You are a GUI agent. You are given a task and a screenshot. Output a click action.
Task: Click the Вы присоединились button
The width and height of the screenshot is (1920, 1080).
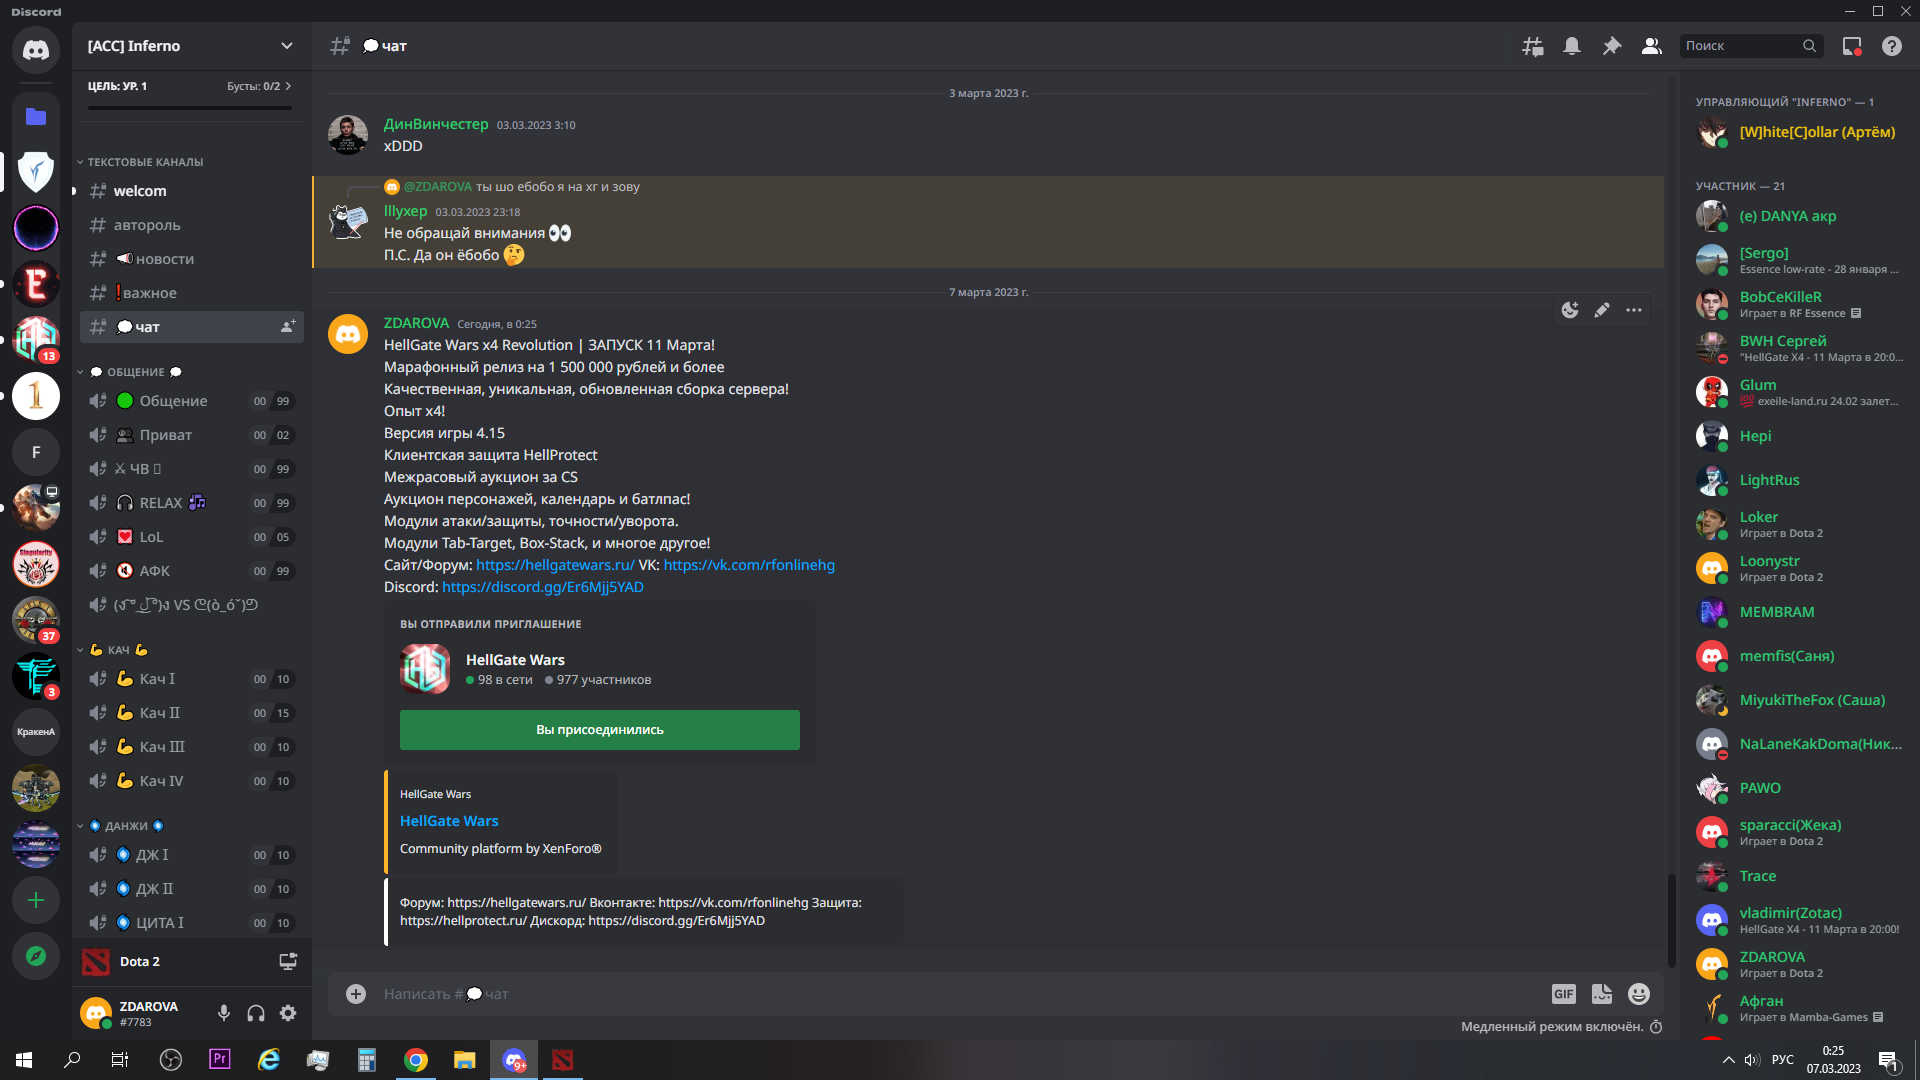tap(600, 730)
